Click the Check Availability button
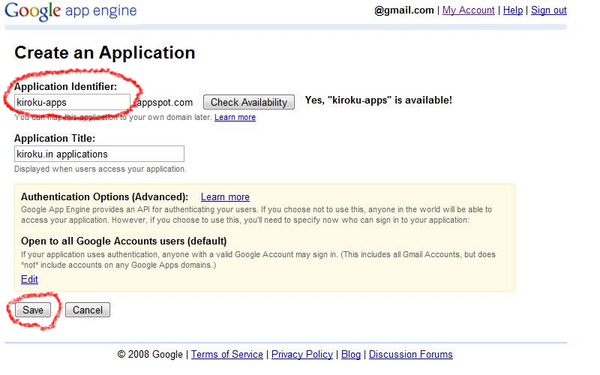 pos(249,102)
